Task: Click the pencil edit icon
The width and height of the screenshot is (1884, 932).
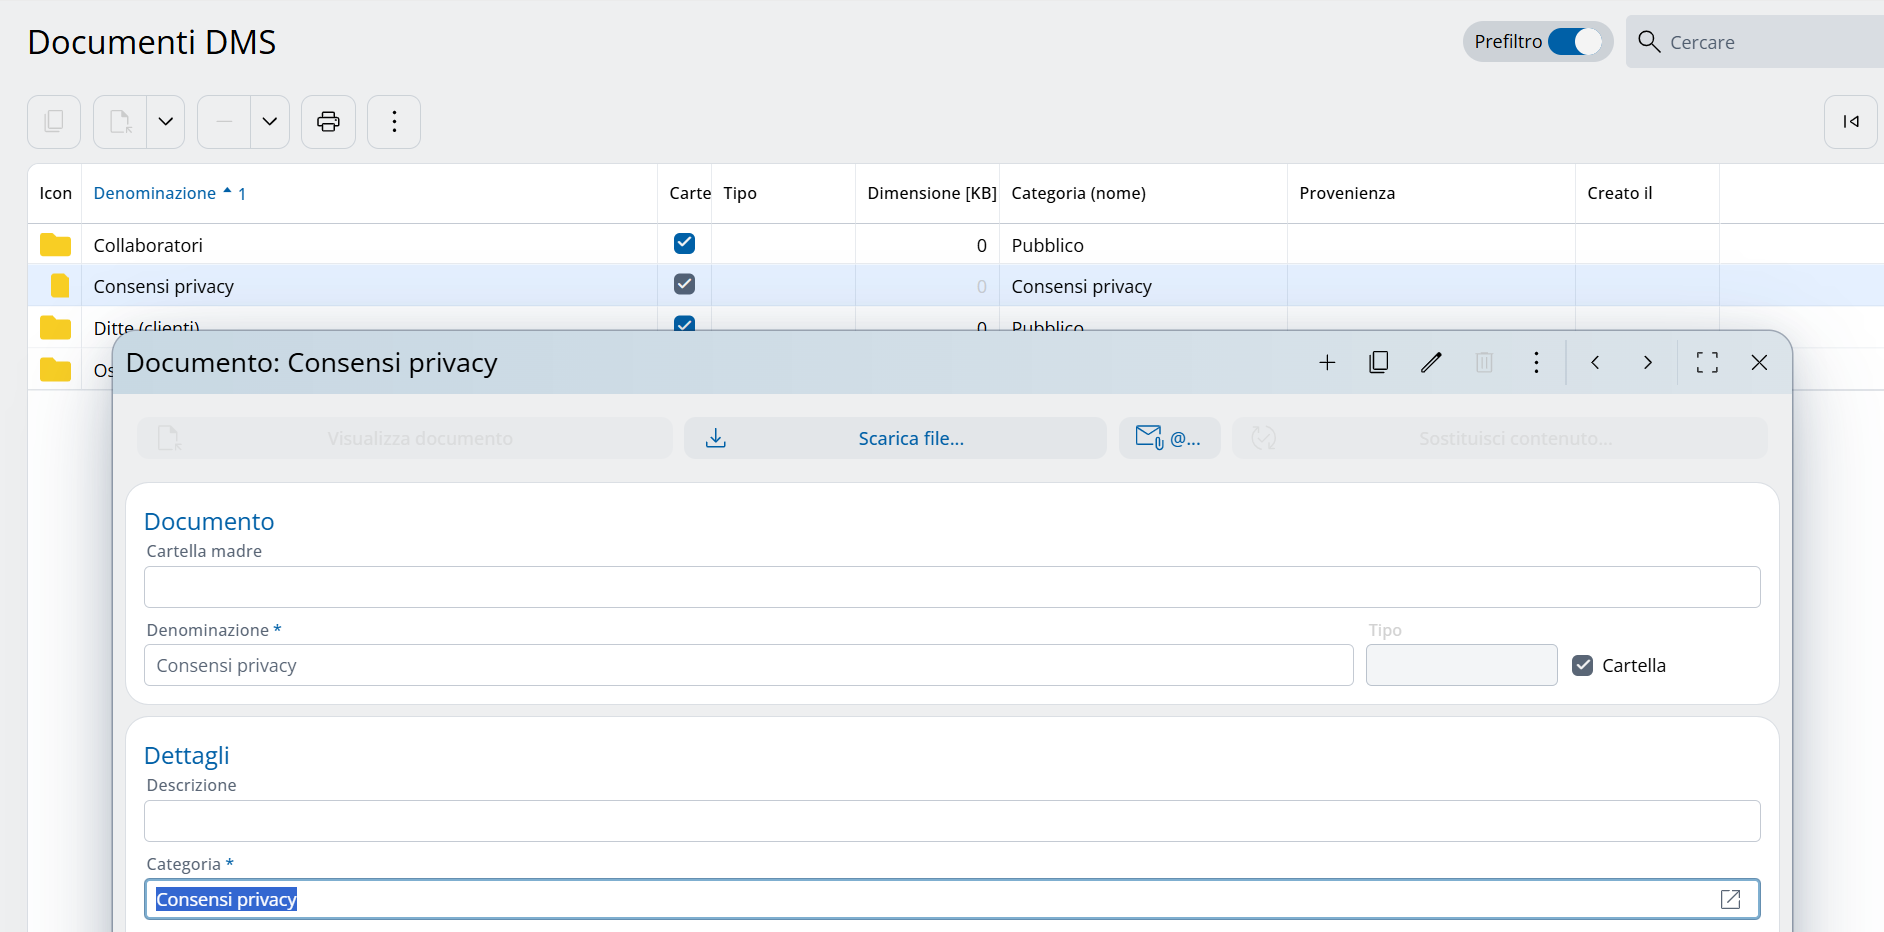Action: 1431,363
